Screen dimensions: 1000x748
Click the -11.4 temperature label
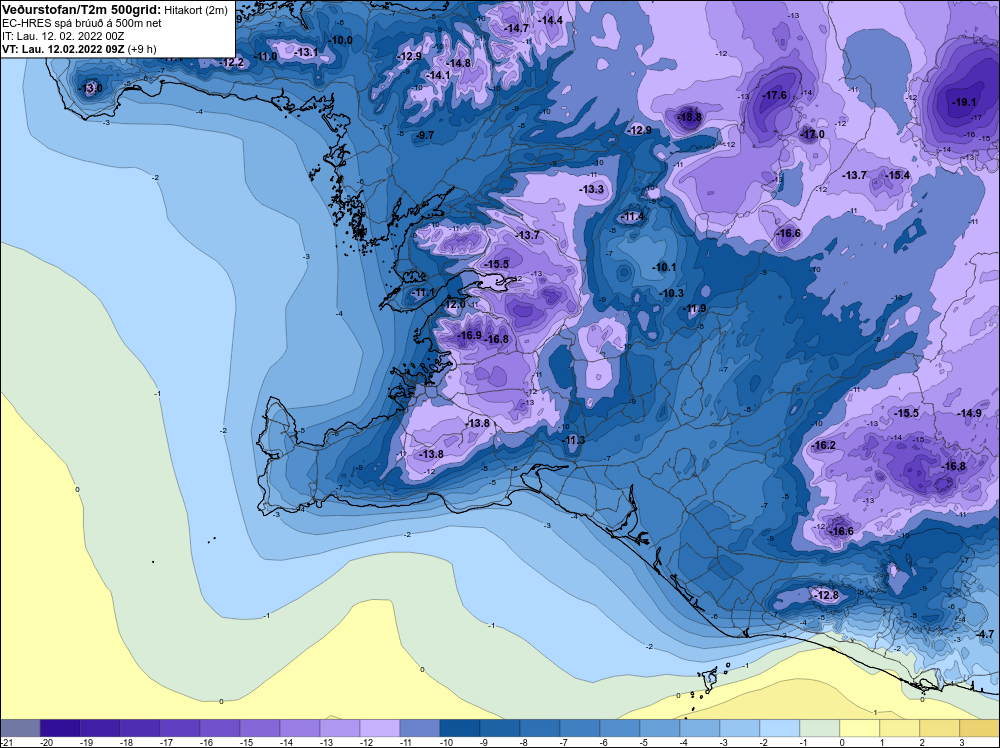(x=633, y=217)
